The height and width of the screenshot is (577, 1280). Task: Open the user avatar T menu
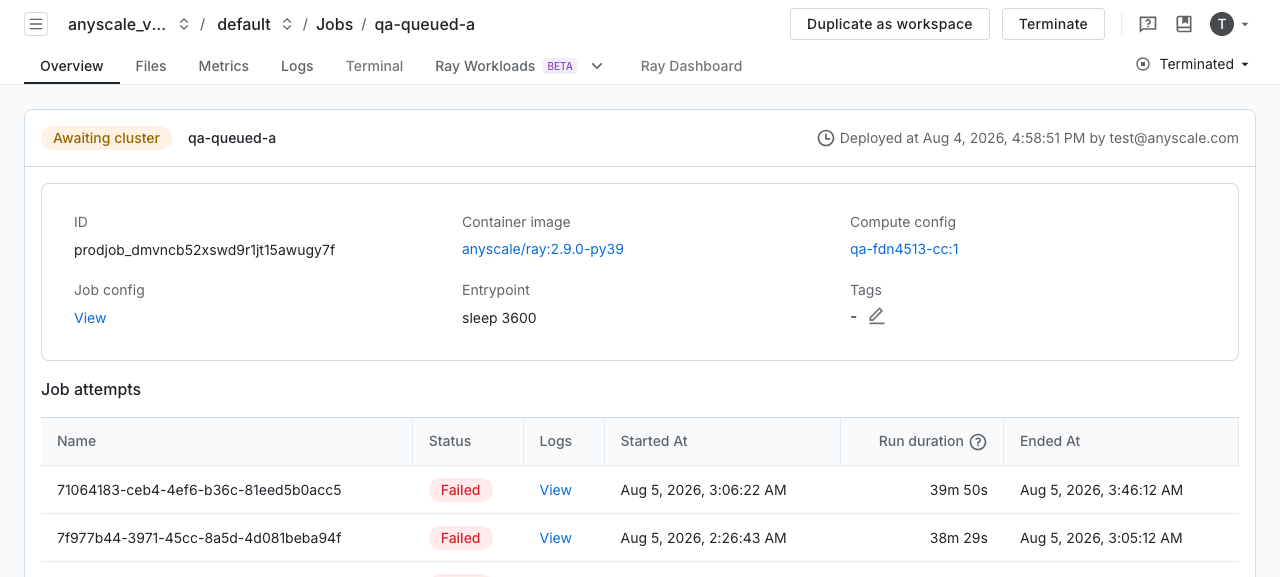point(1221,24)
